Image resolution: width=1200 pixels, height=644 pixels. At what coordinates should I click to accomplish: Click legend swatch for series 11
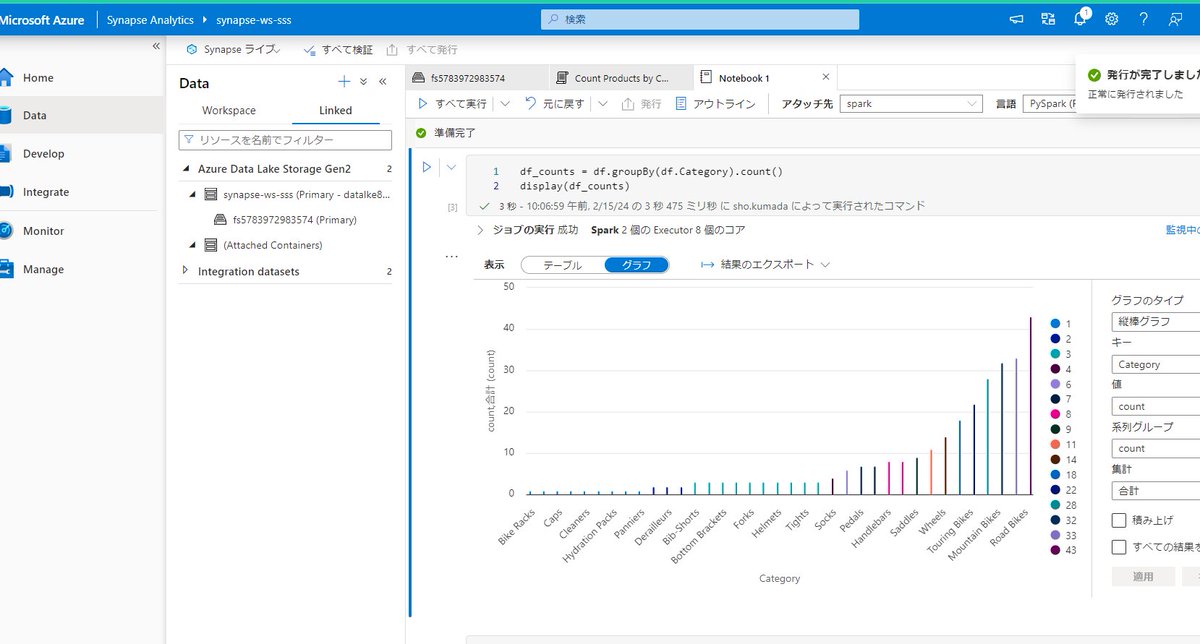[1055, 444]
